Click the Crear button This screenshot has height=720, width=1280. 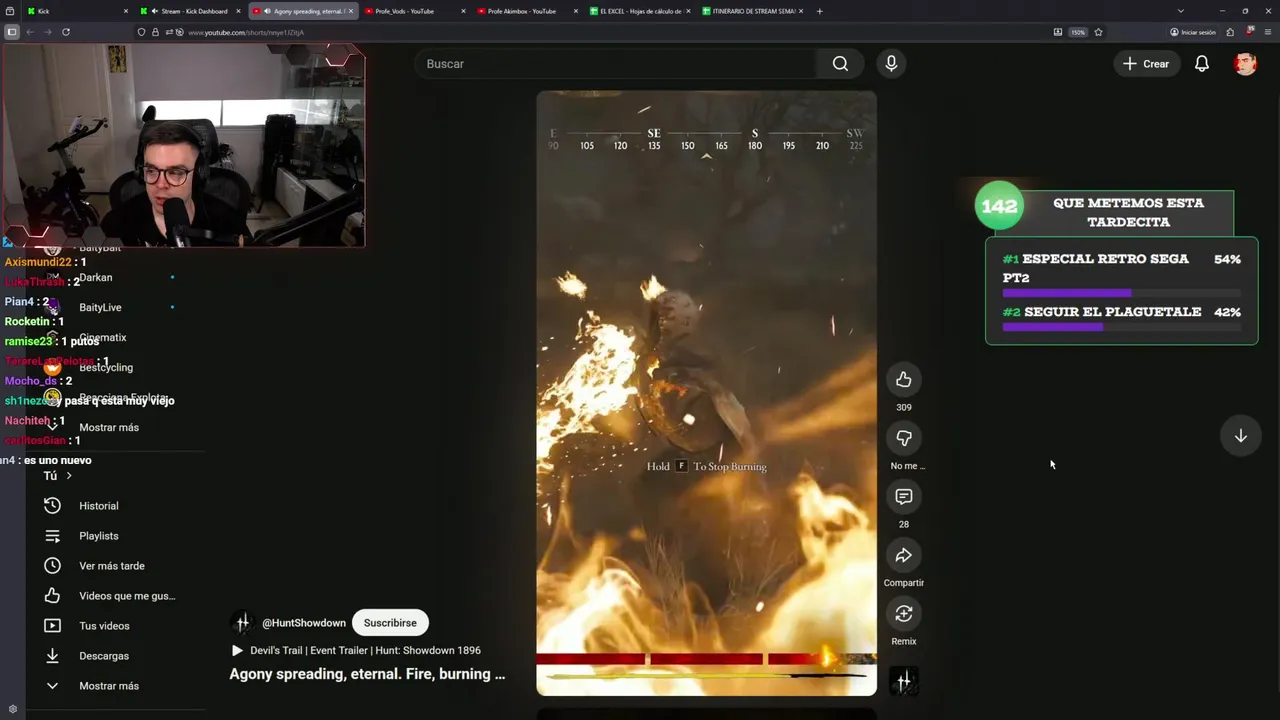point(1146,64)
